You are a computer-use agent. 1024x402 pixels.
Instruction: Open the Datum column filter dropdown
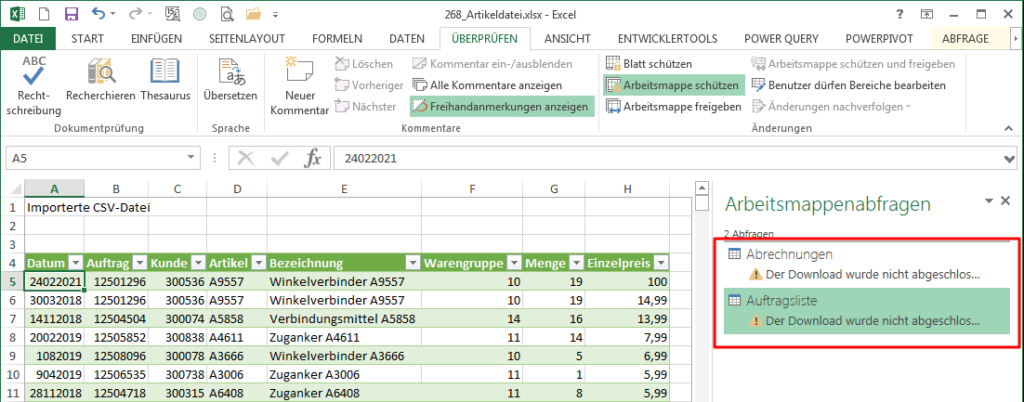(x=75, y=263)
